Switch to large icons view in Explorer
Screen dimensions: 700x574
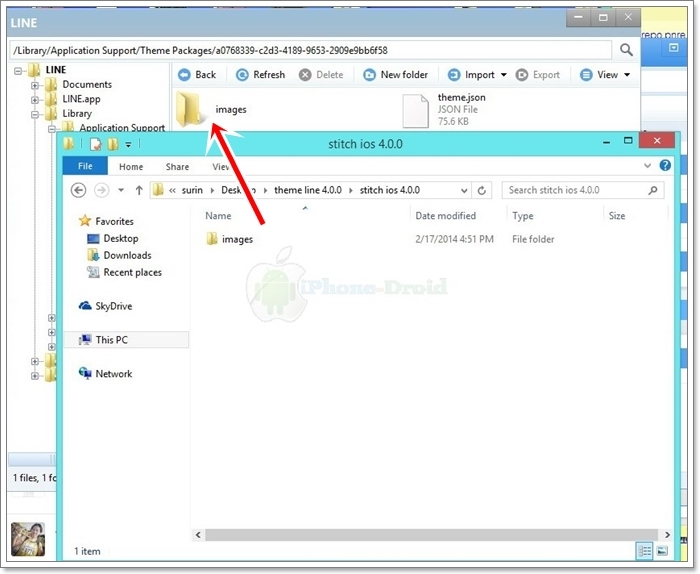(662, 551)
